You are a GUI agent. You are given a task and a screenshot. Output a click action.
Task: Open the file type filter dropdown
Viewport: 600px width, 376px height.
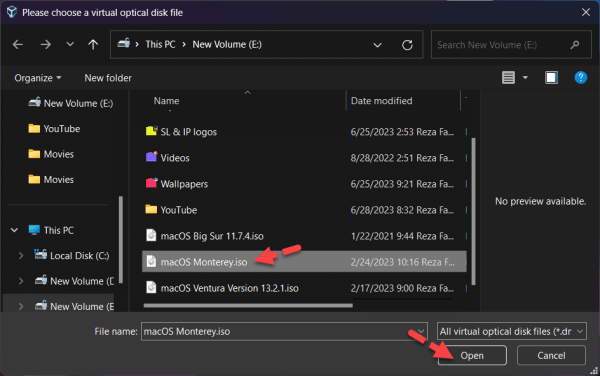(512, 331)
